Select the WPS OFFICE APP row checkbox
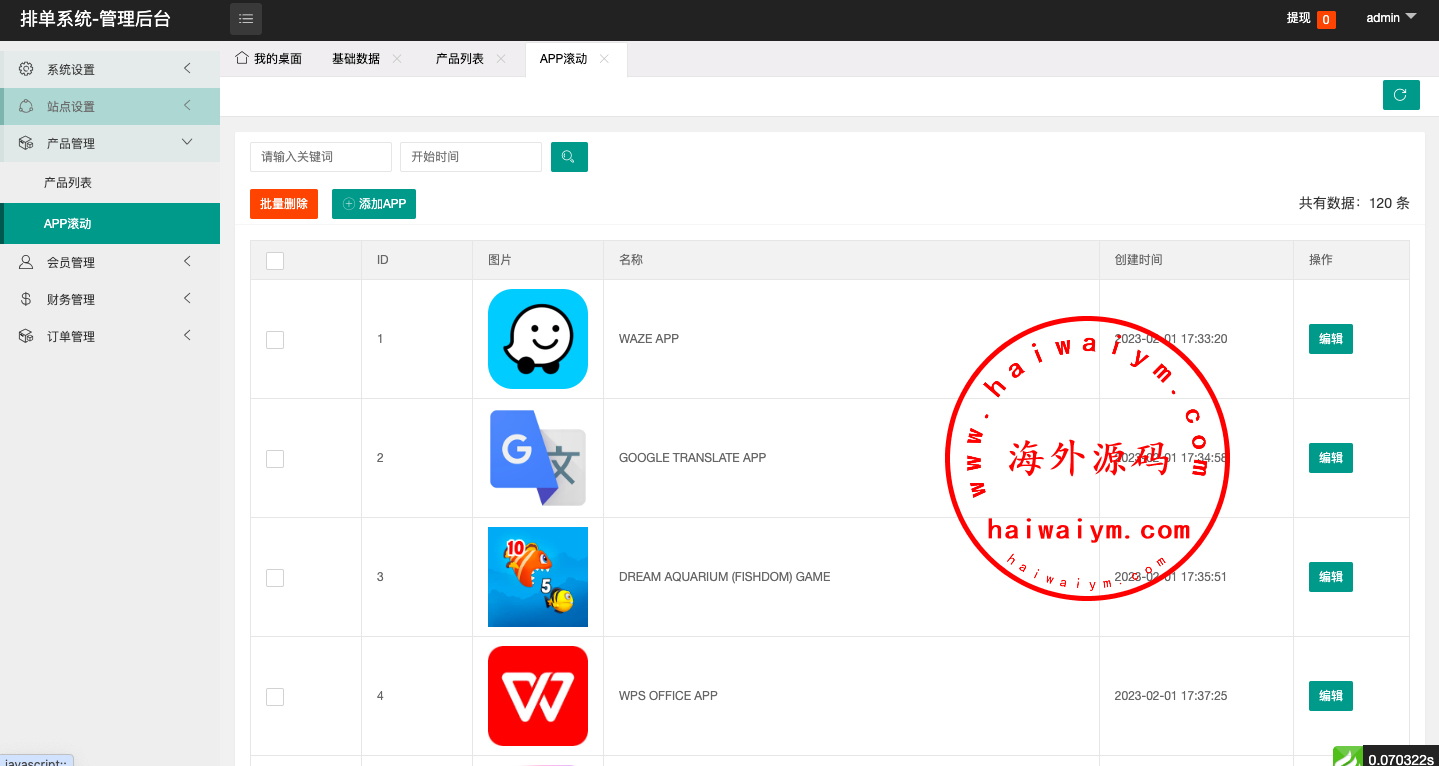 point(275,697)
